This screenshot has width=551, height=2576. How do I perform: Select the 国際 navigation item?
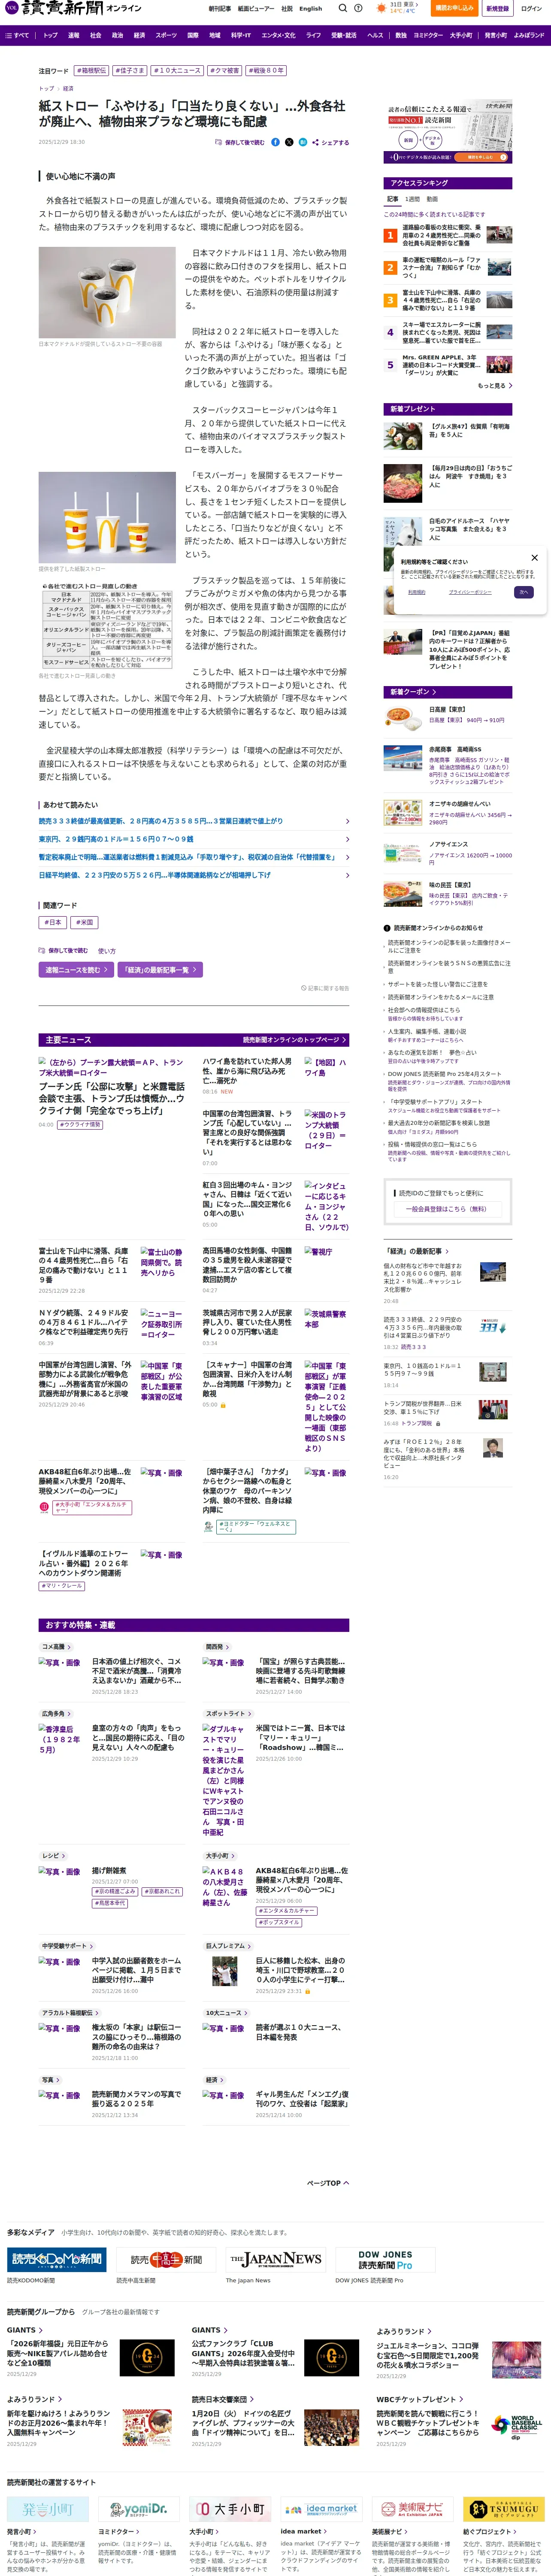point(193,35)
